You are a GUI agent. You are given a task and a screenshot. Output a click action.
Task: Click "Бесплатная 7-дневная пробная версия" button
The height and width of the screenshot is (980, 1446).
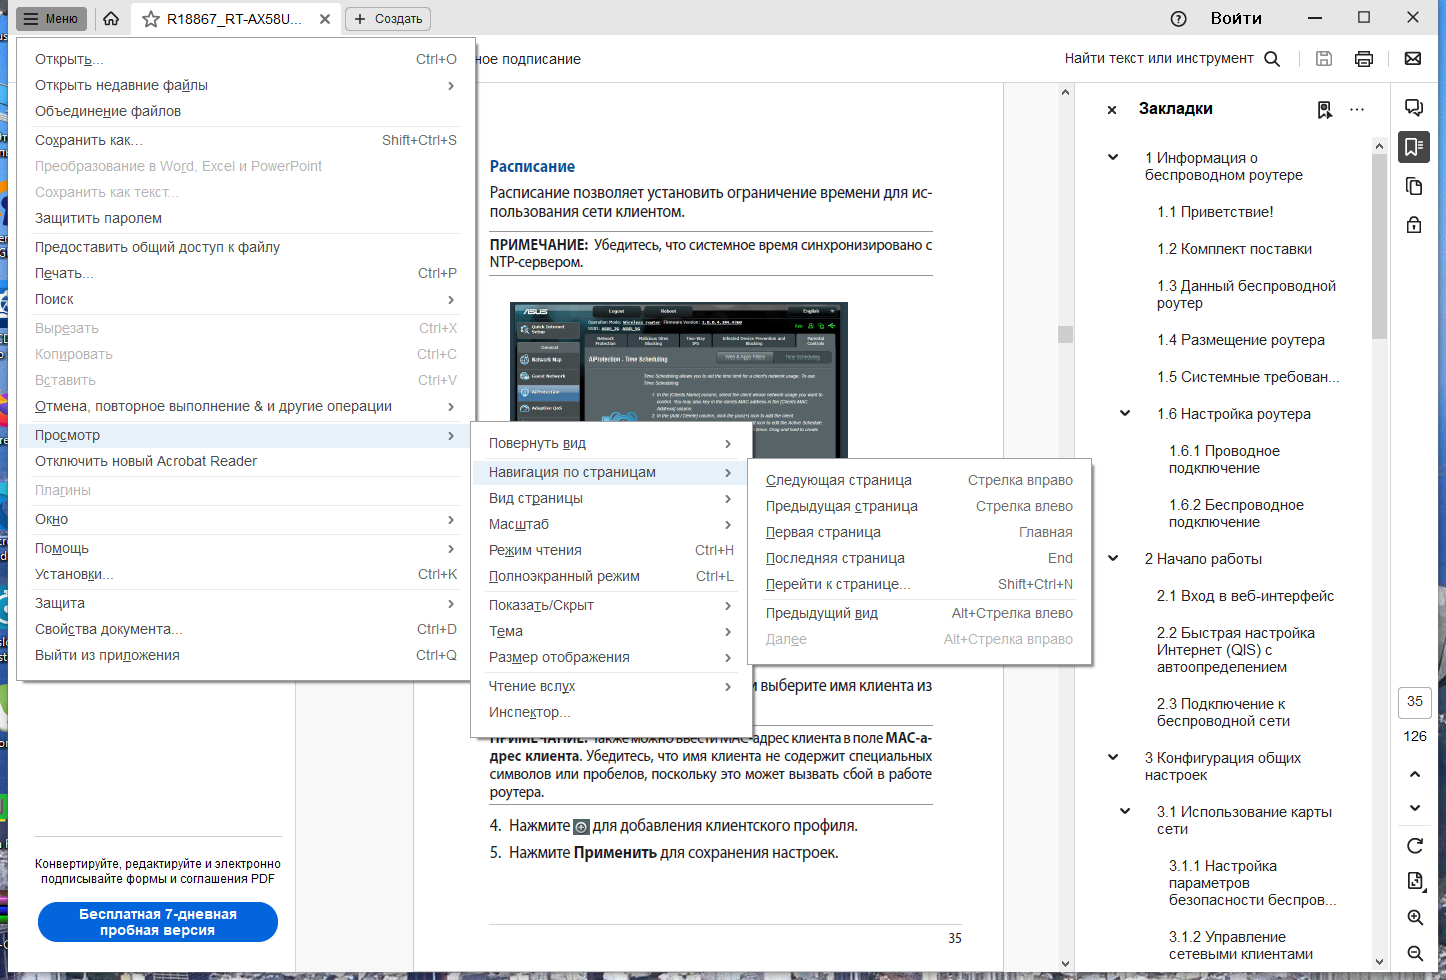(x=157, y=921)
